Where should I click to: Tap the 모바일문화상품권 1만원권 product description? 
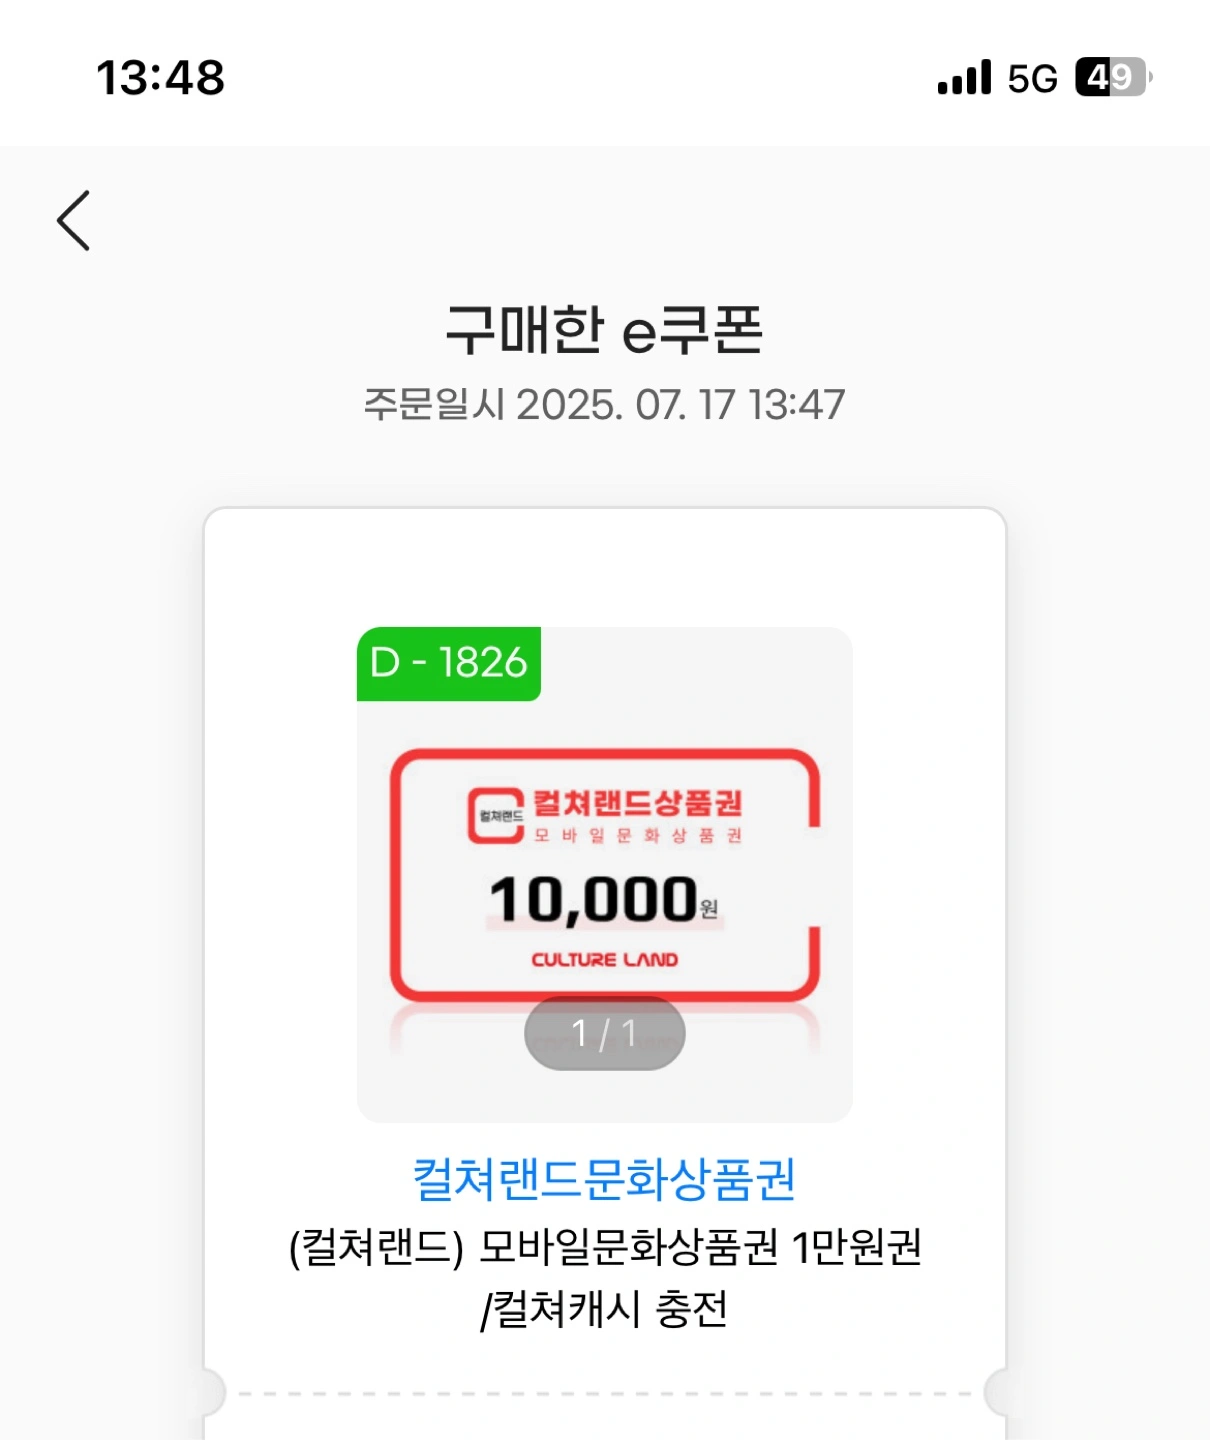click(x=604, y=1247)
